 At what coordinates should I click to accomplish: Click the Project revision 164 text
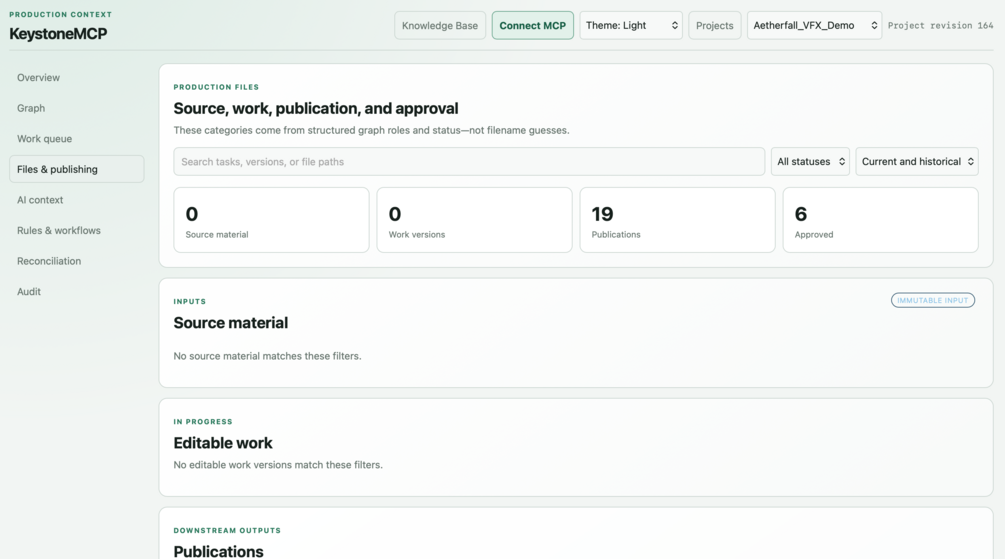click(940, 26)
